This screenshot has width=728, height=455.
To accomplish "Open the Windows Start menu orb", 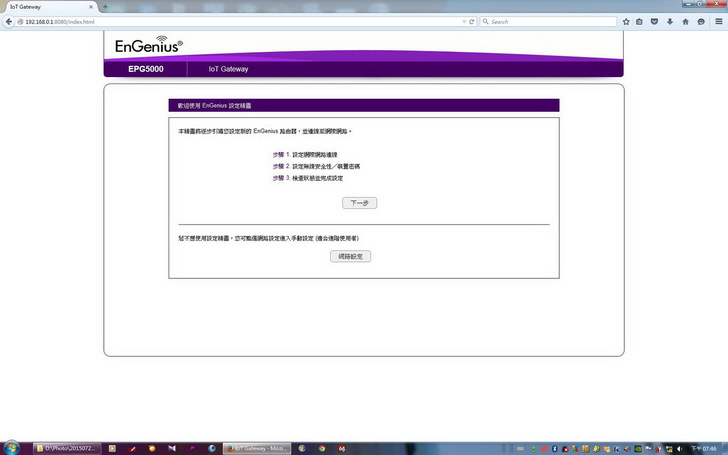I will [x=12, y=447].
